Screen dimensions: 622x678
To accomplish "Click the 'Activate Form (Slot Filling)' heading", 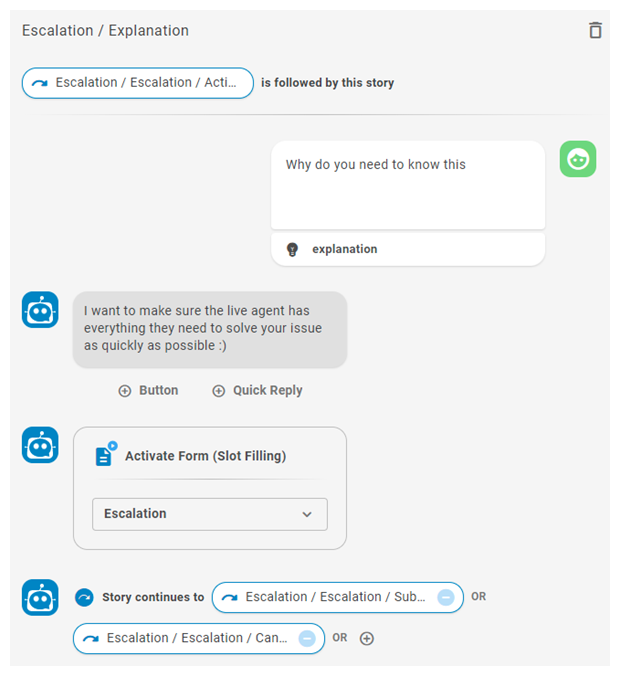I will coord(205,456).
